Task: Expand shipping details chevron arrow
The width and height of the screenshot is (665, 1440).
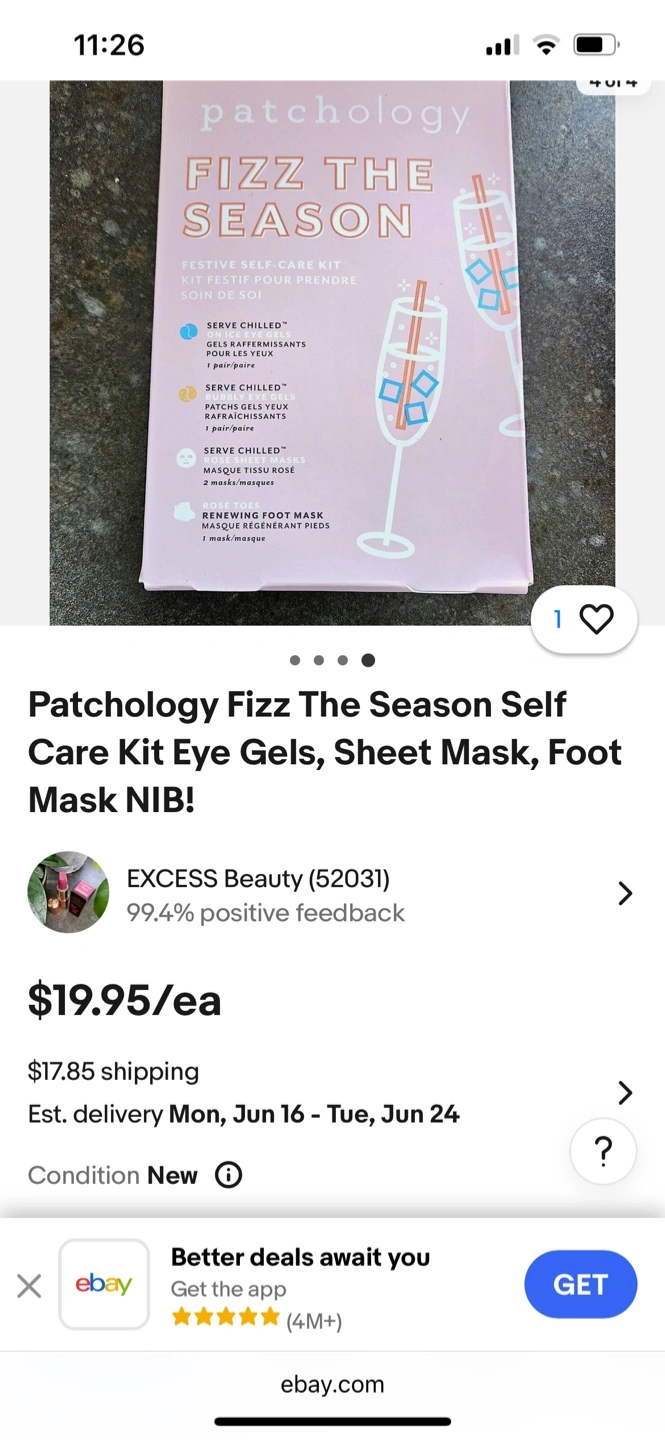Action: point(625,1092)
